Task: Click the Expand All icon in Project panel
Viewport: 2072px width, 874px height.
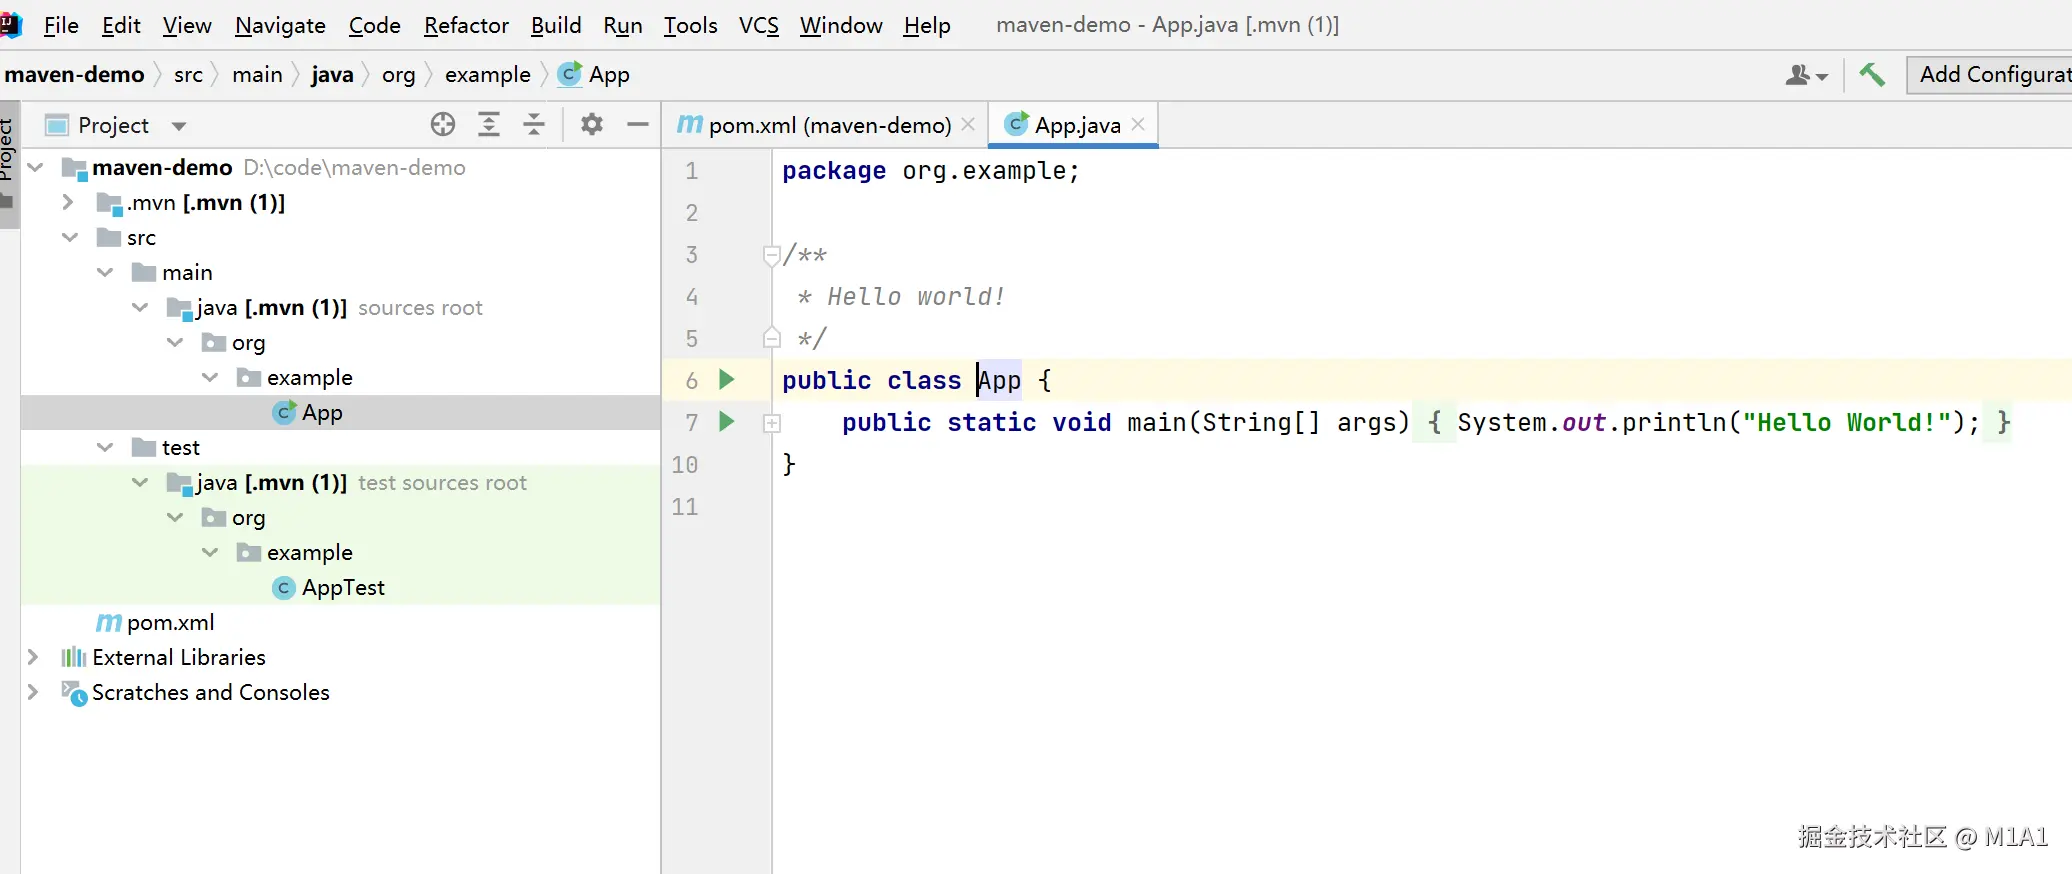Action: 489,124
